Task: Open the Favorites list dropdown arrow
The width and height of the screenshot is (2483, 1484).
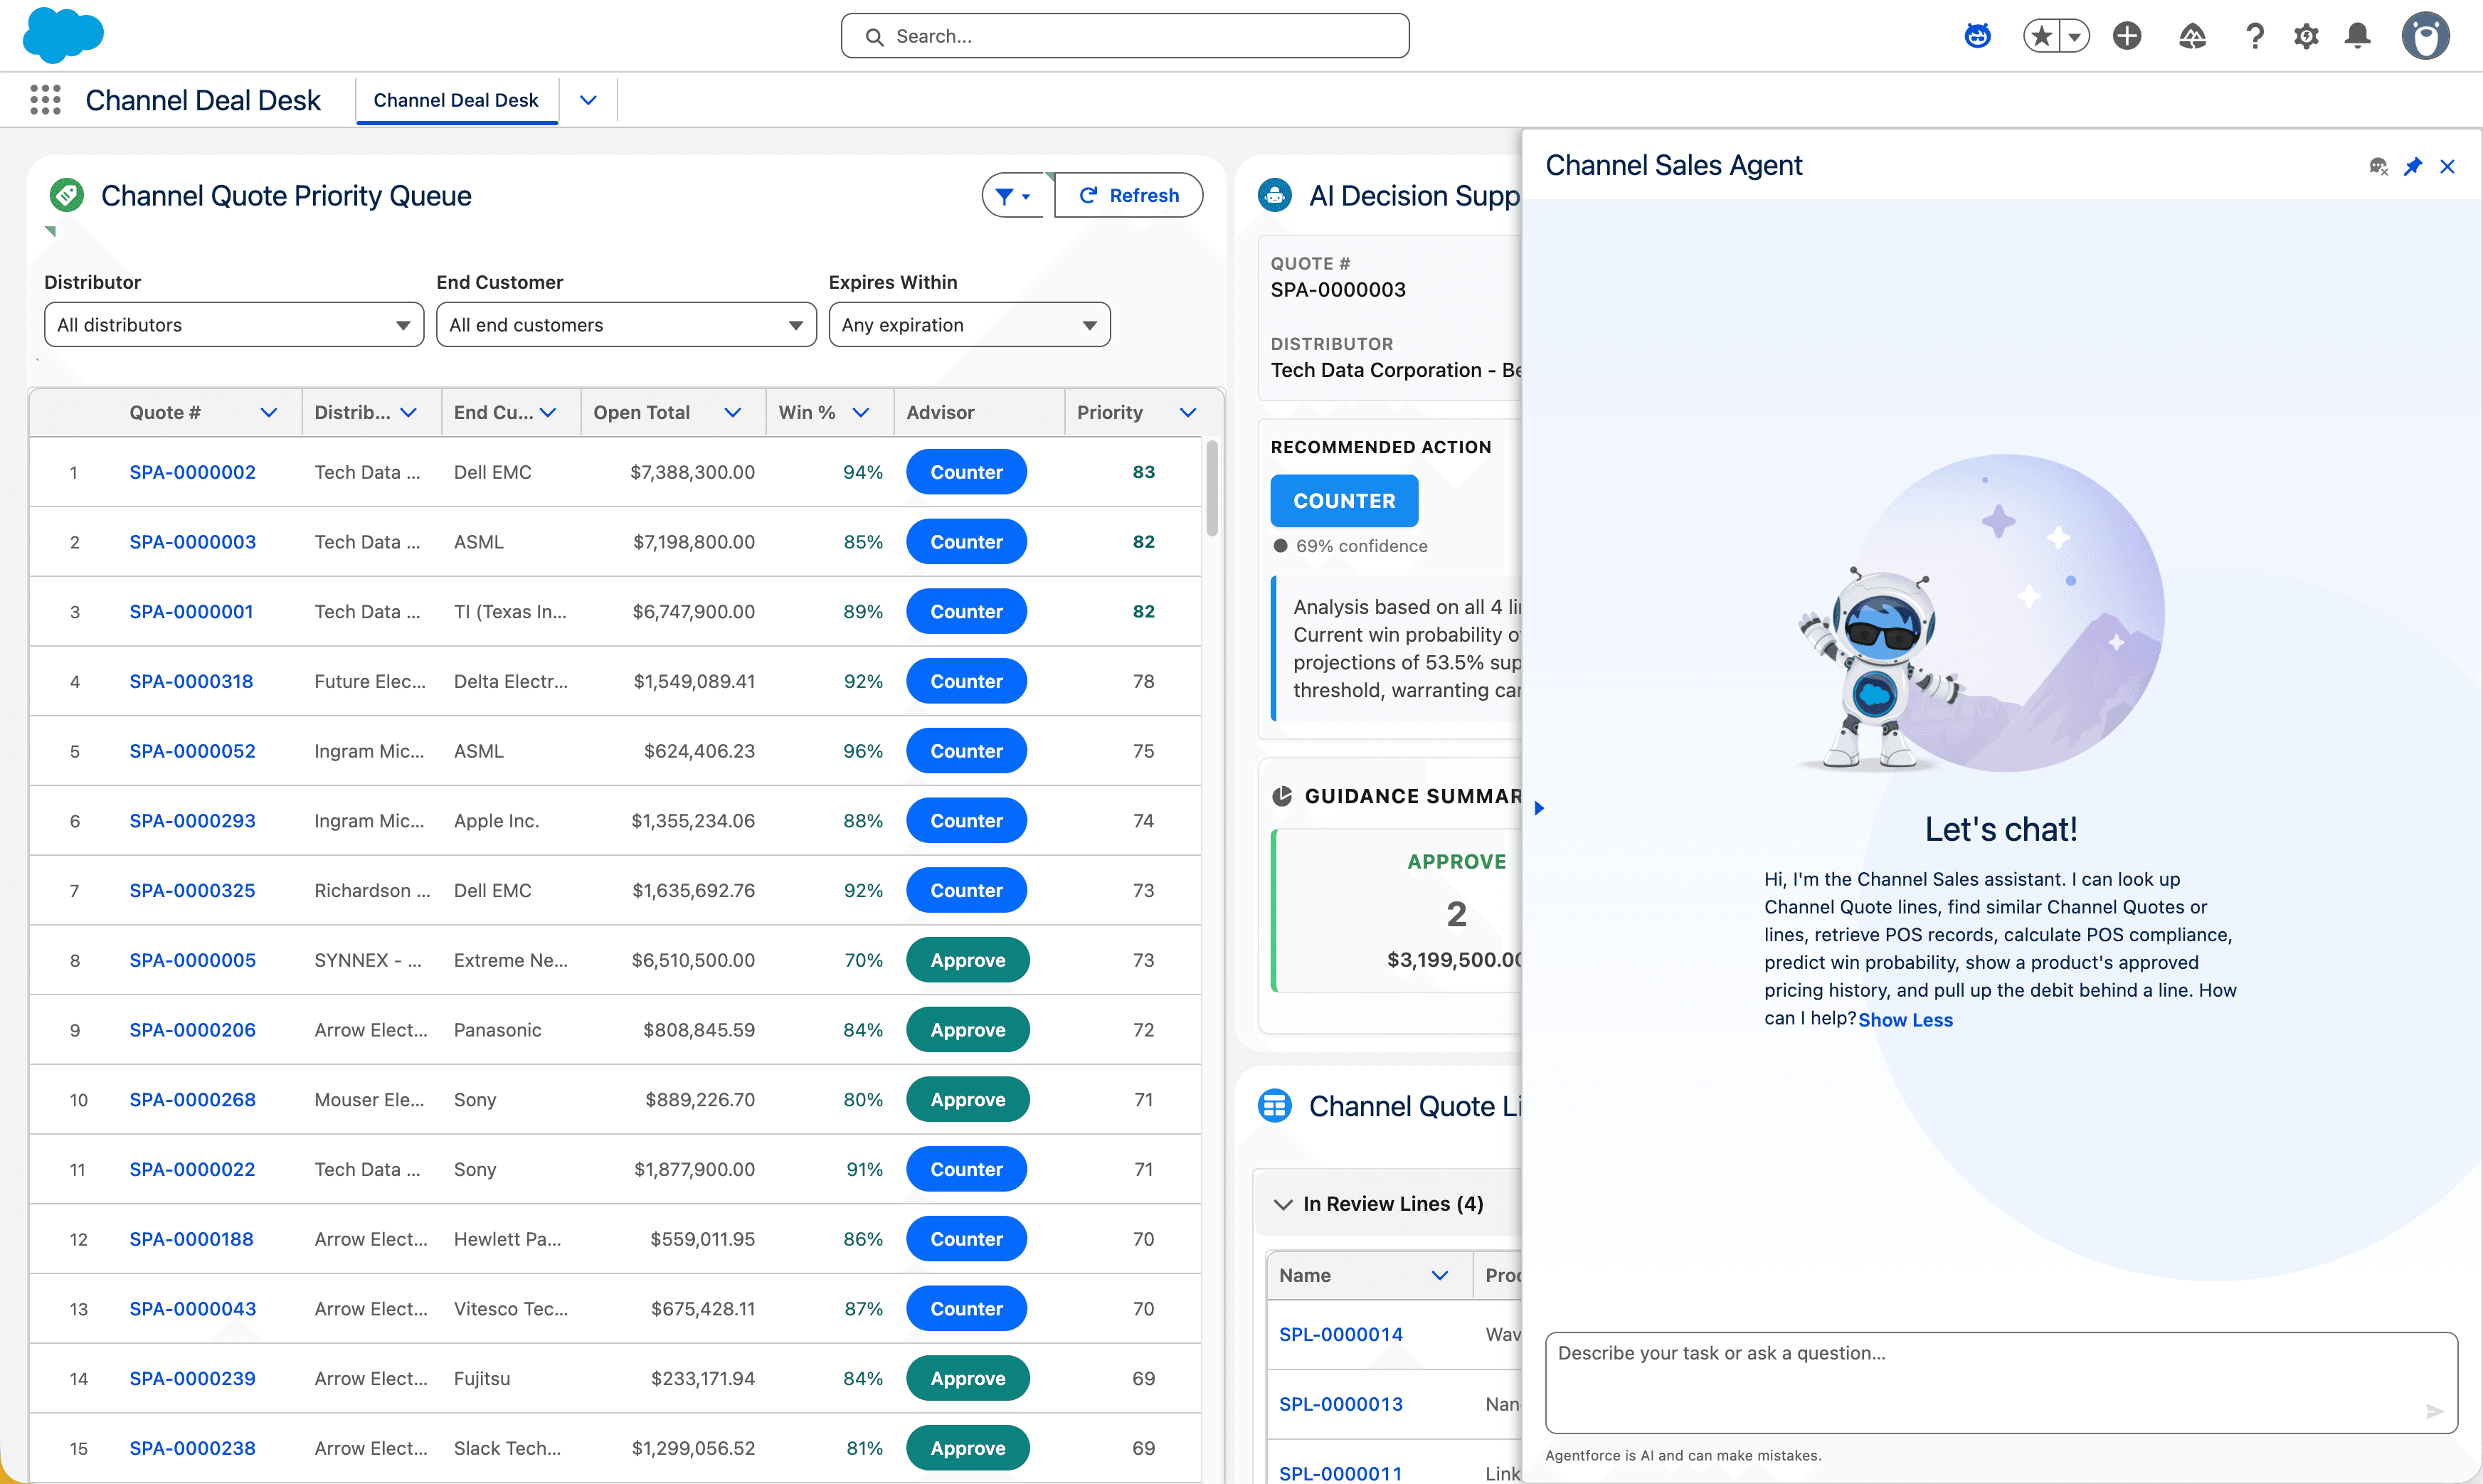Action: 2075,36
